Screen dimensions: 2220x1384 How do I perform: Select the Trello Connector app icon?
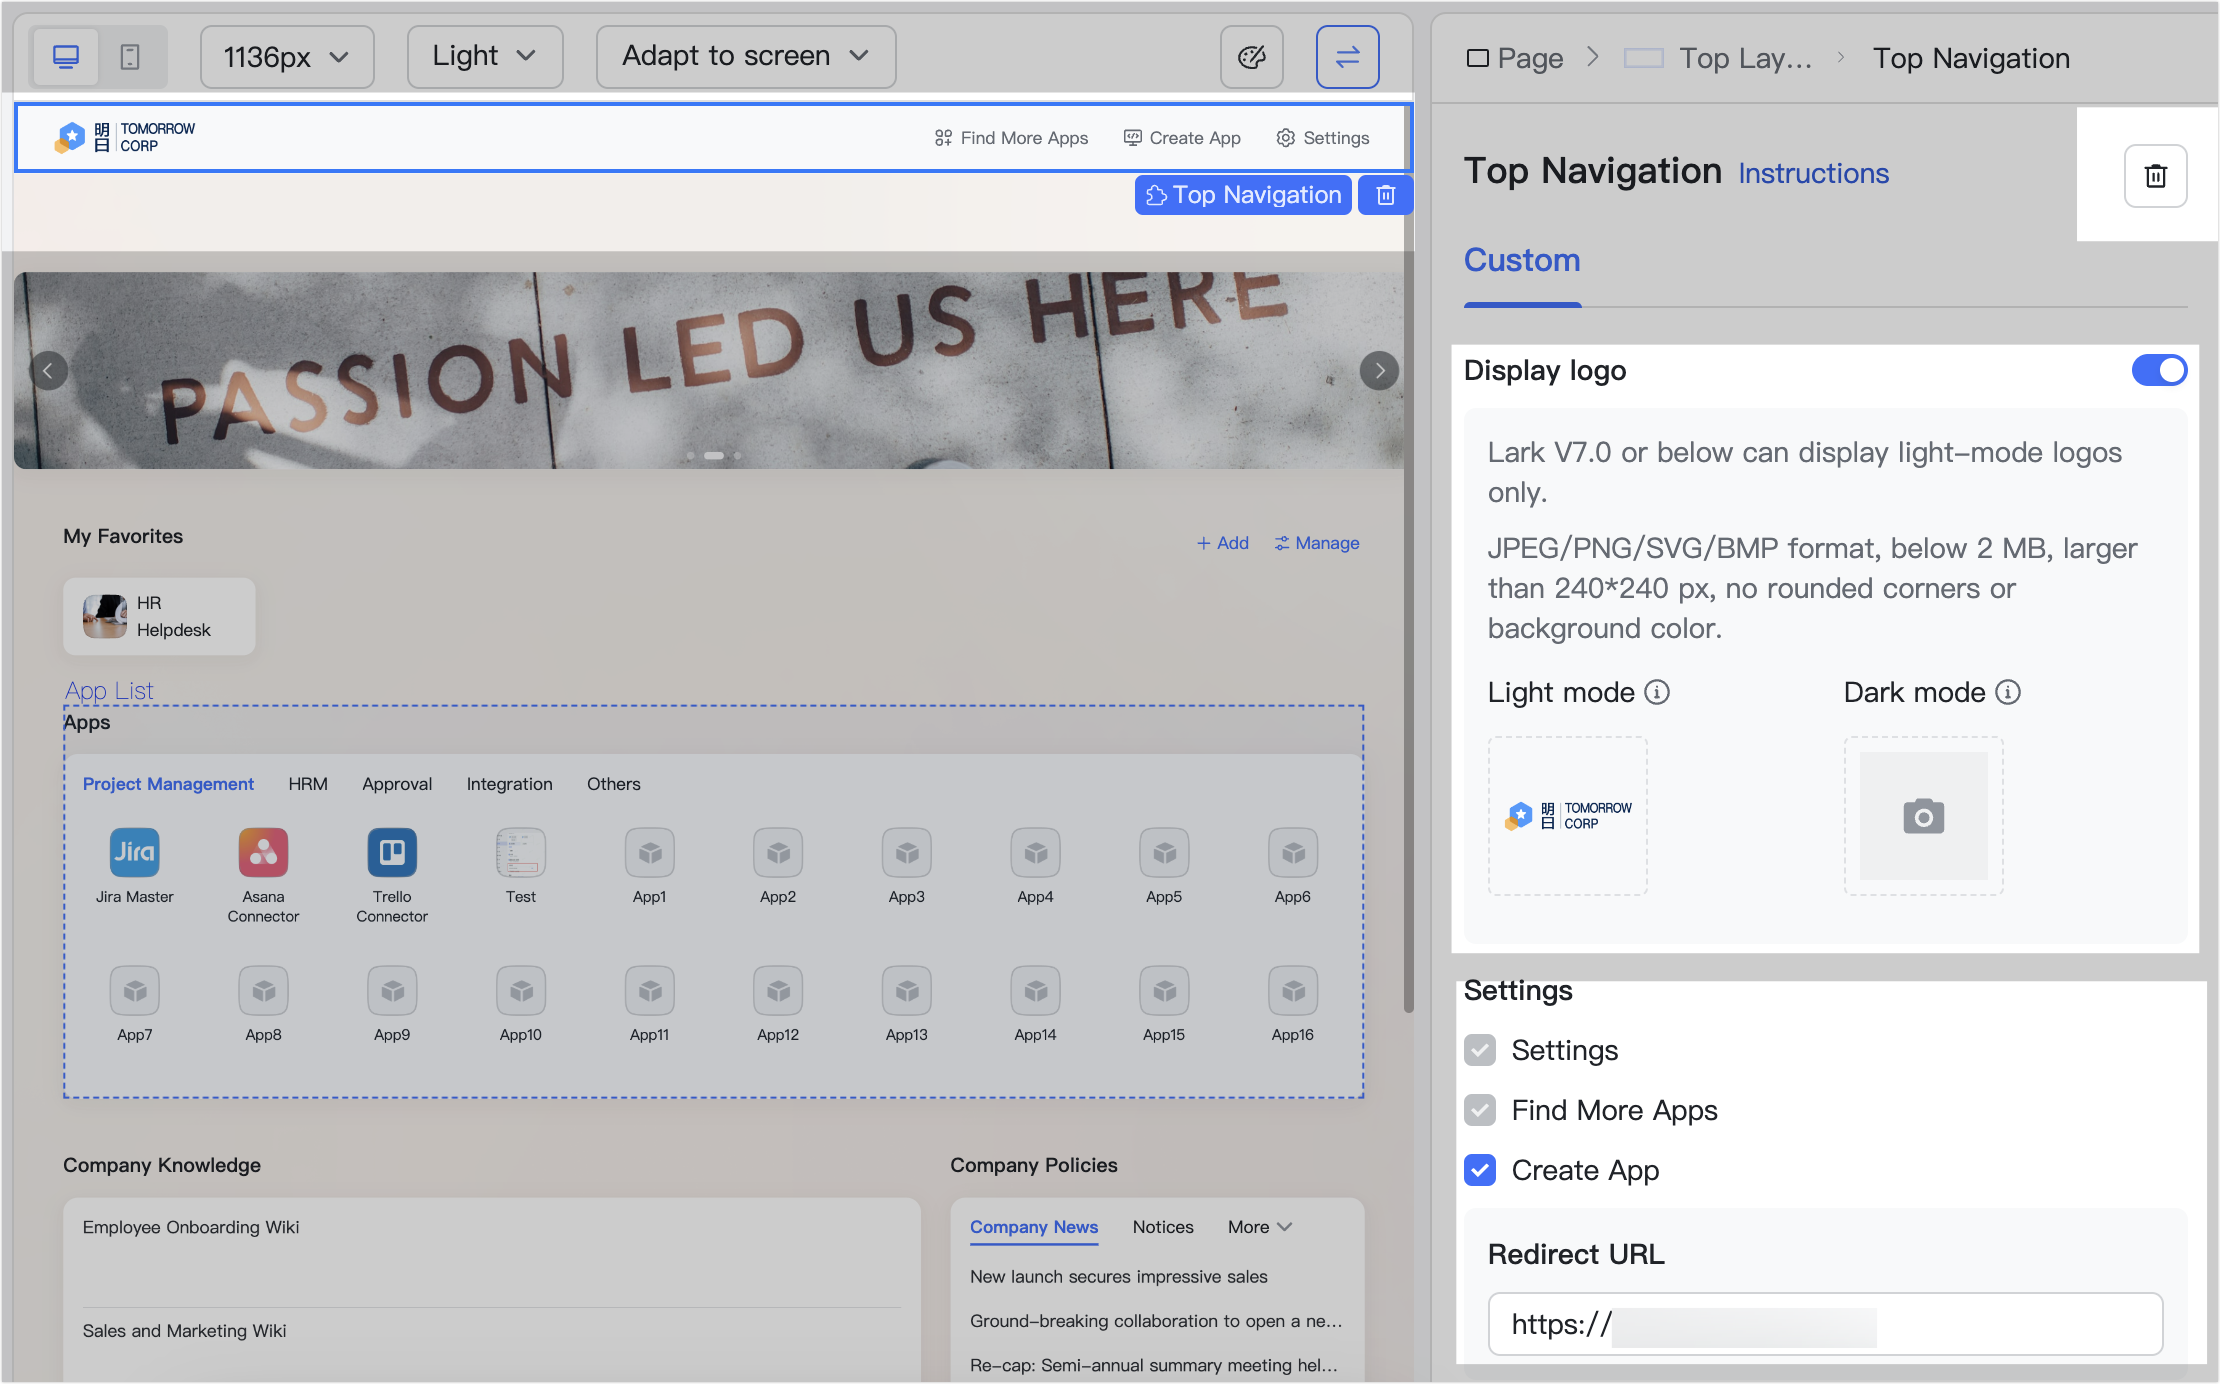(x=392, y=852)
